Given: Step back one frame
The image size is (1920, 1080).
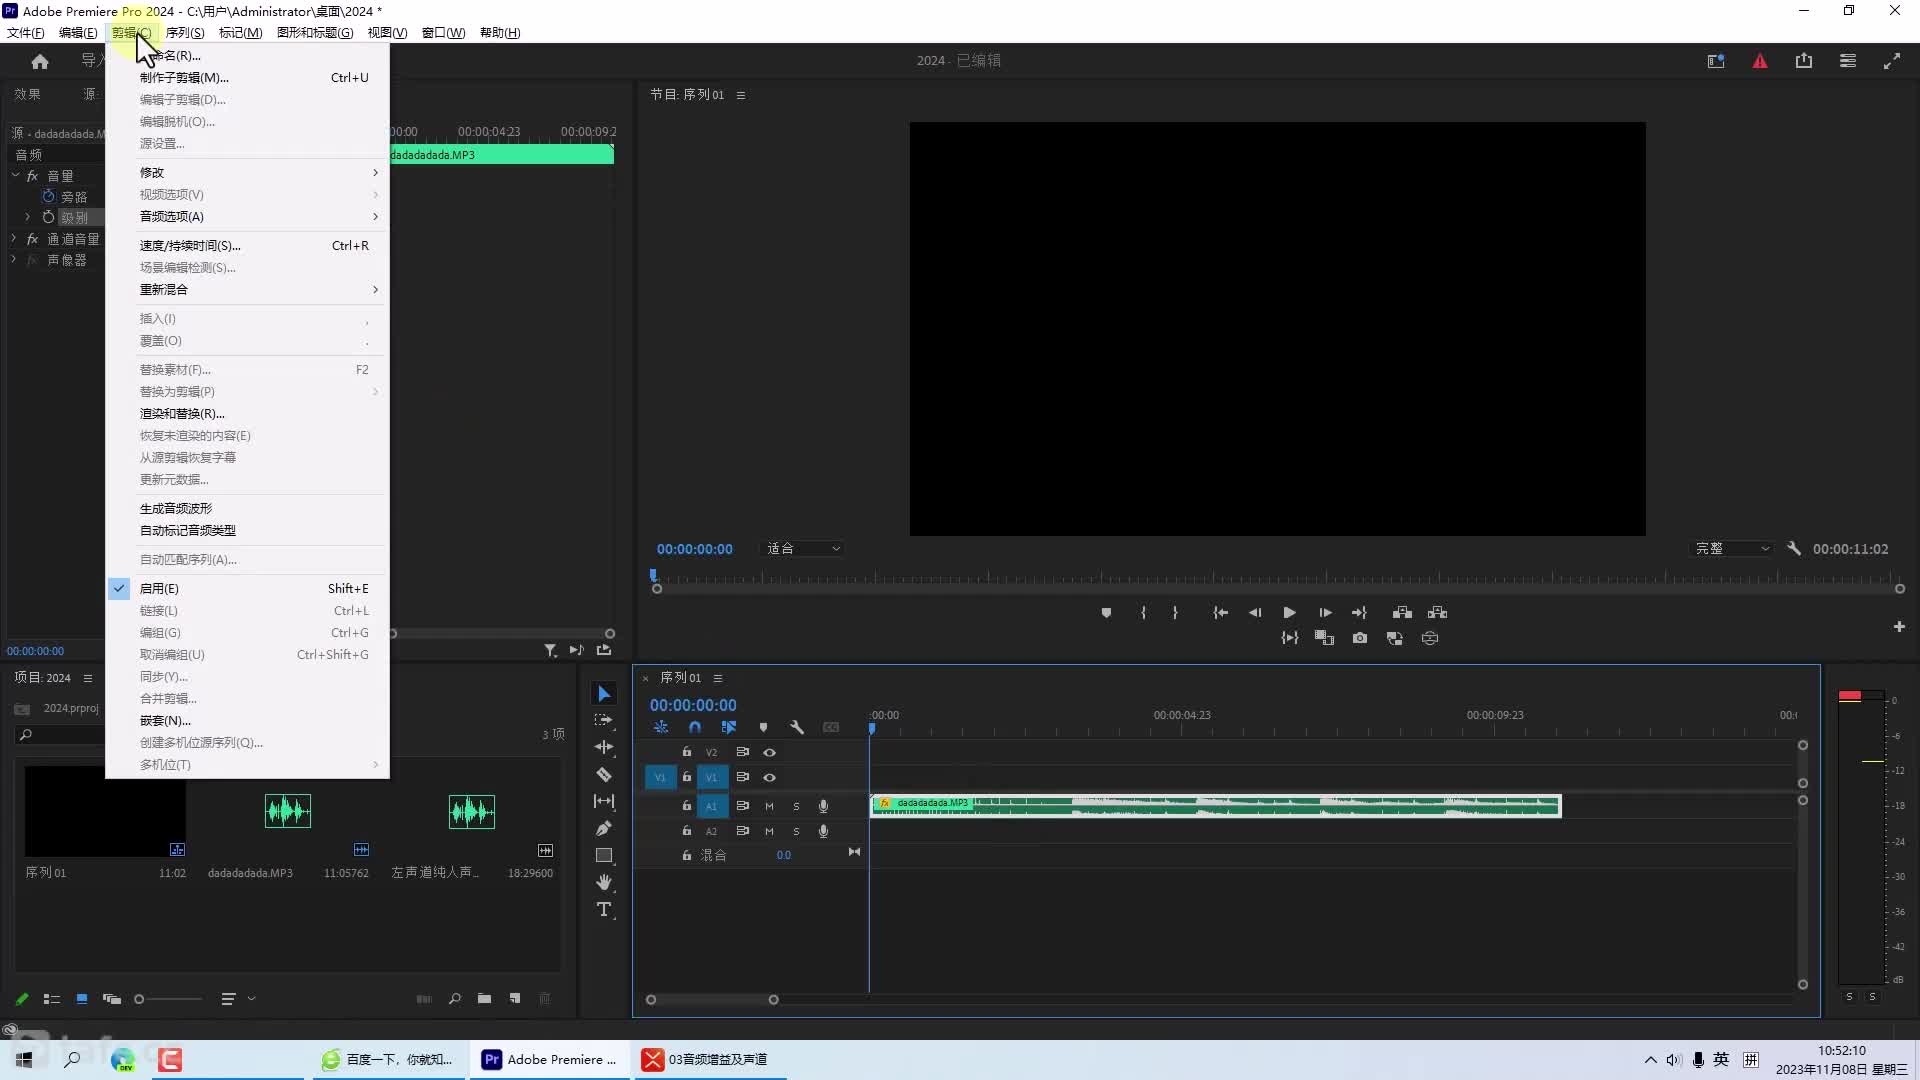Looking at the screenshot, I should point(1255,613).
